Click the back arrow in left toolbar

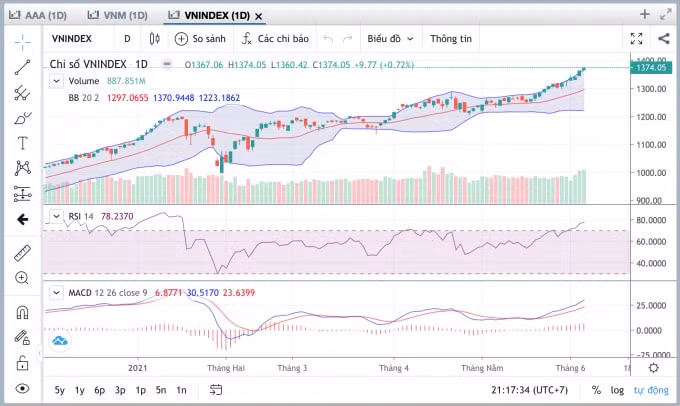[x=23, y=219]
